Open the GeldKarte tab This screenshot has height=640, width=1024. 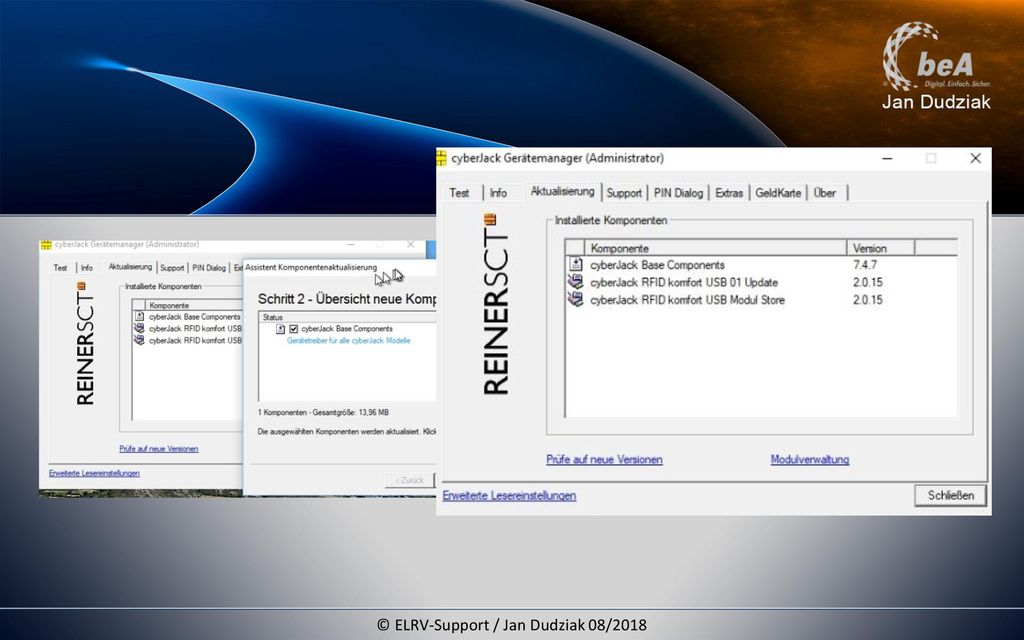click(x=778, y=193)
